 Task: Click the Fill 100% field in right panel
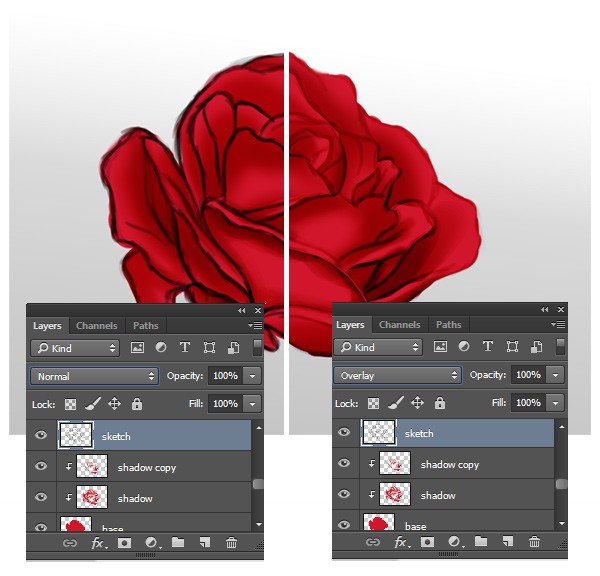(528, 403)
